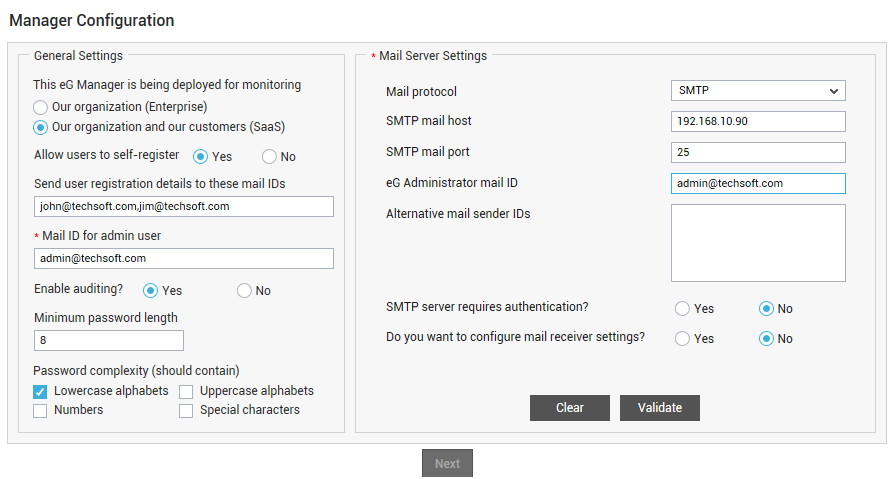Image resolution: width=894 pixels, height=479 pixels.
Task: Click the Clear button
Action: point(570,408)
